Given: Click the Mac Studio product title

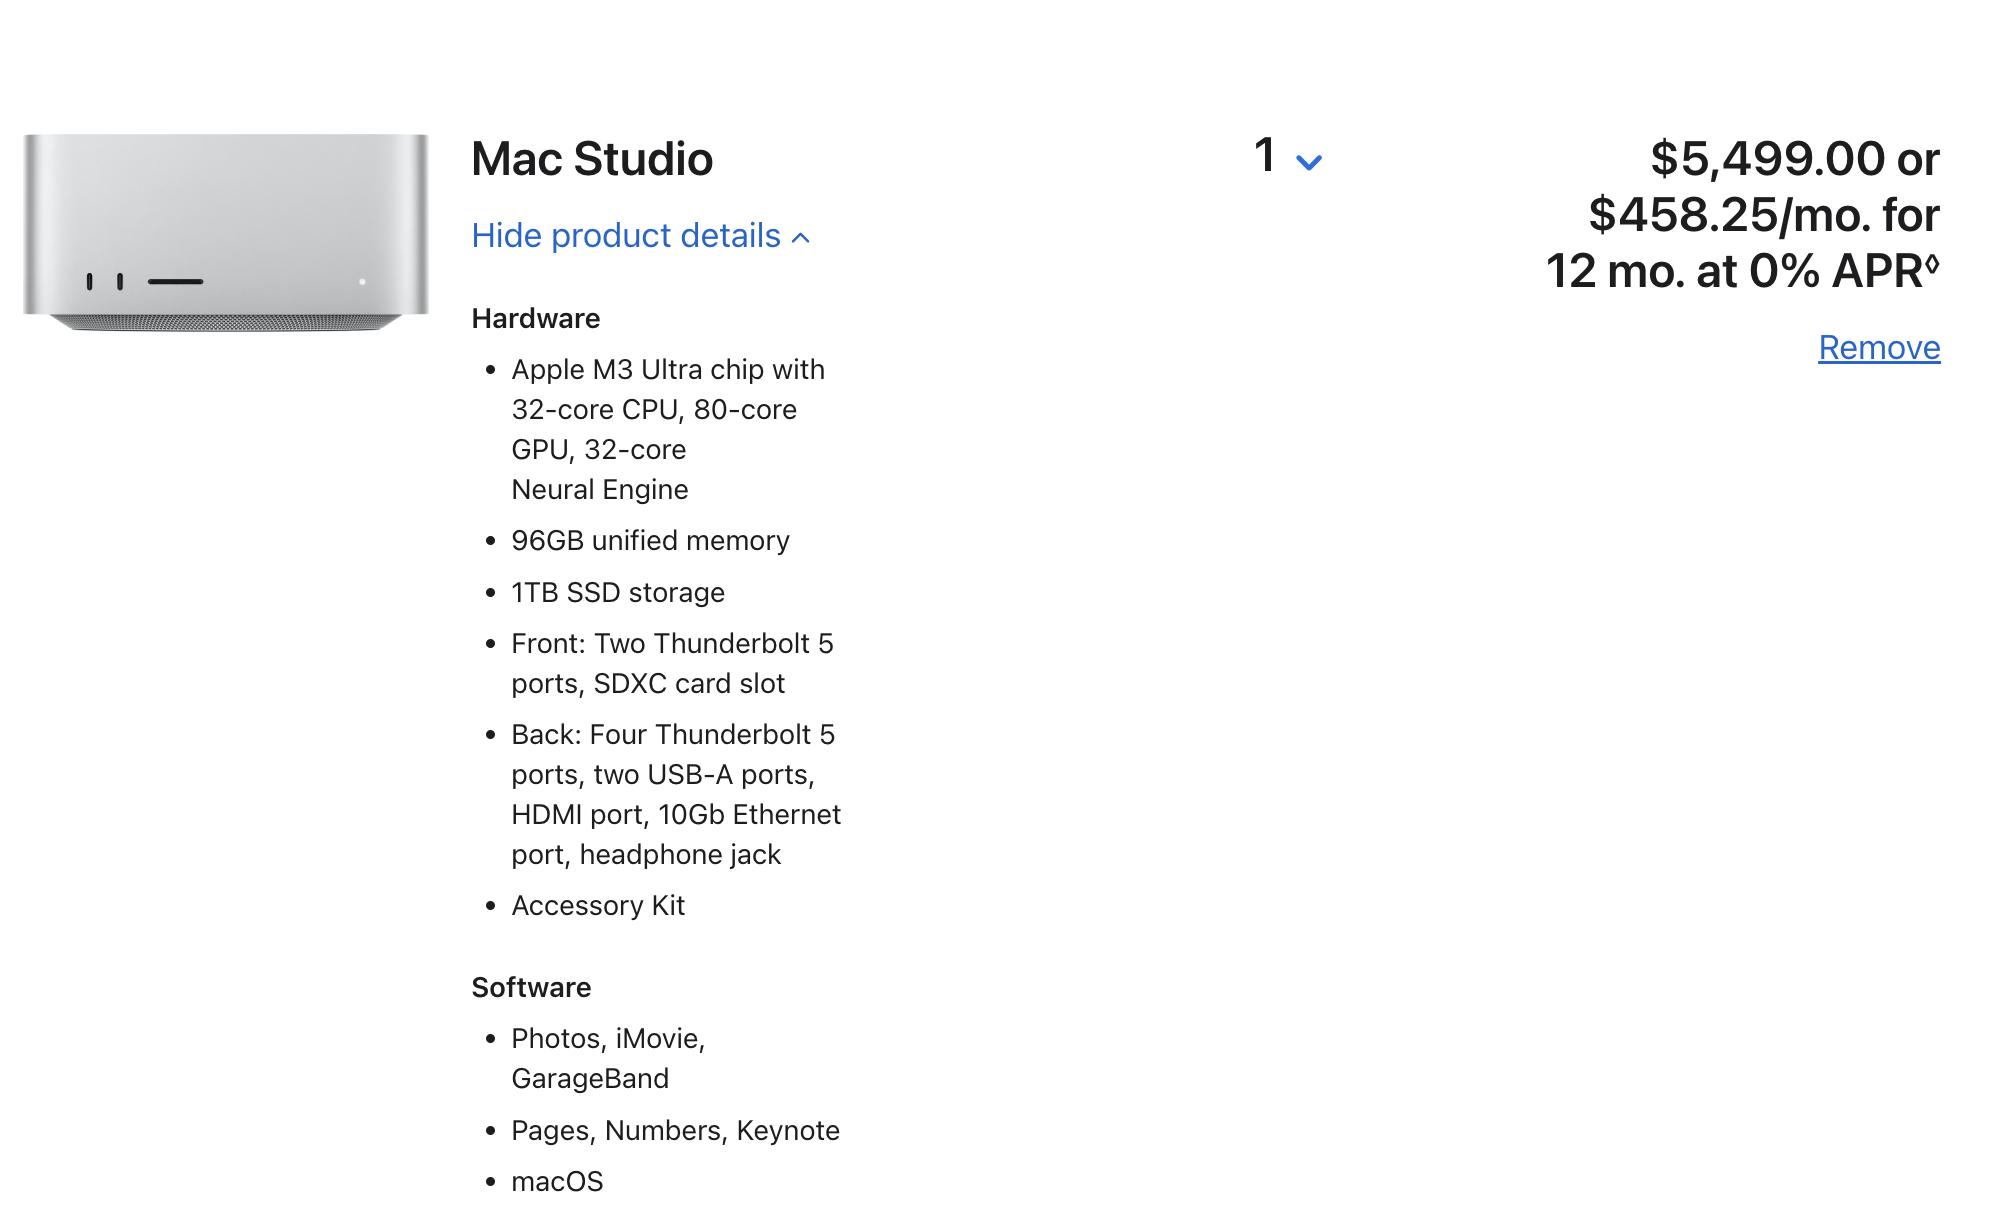Looking at the screenshot, I should tap(592, 159).
